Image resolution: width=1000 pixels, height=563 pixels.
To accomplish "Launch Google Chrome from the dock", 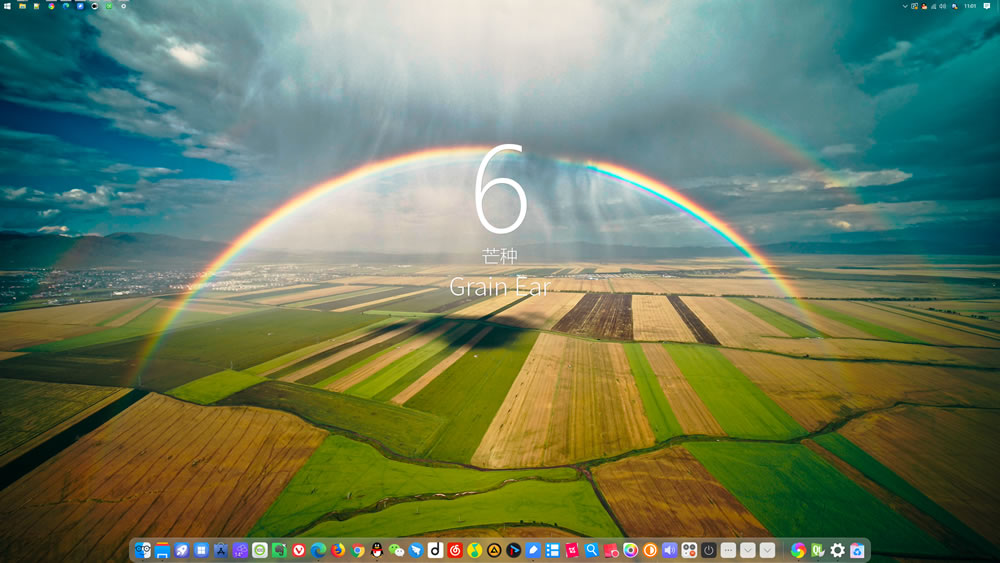I will tap(357, 550).
